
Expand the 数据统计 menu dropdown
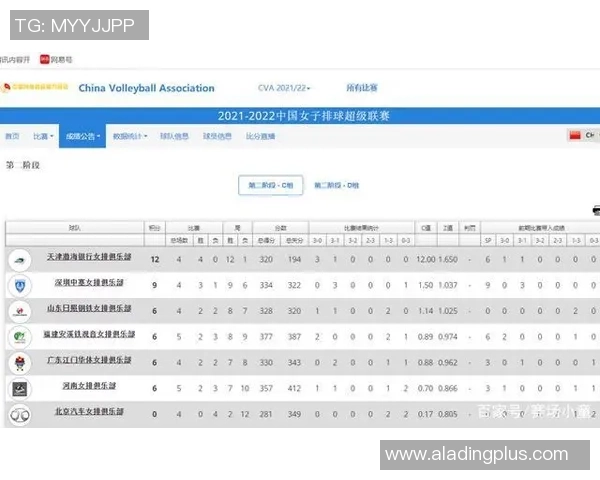(x=129, y=136)
